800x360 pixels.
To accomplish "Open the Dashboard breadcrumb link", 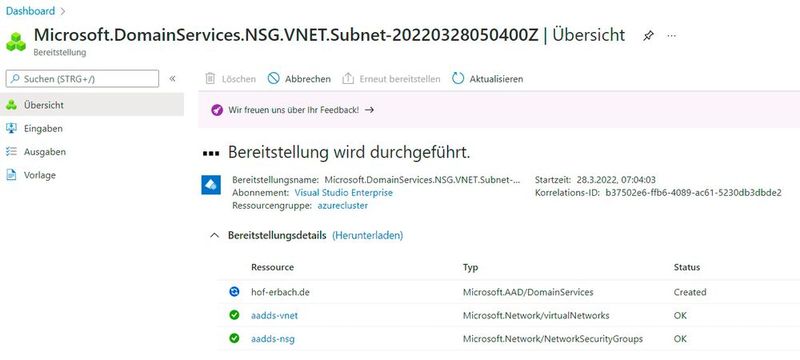I will tap(30, 11).
